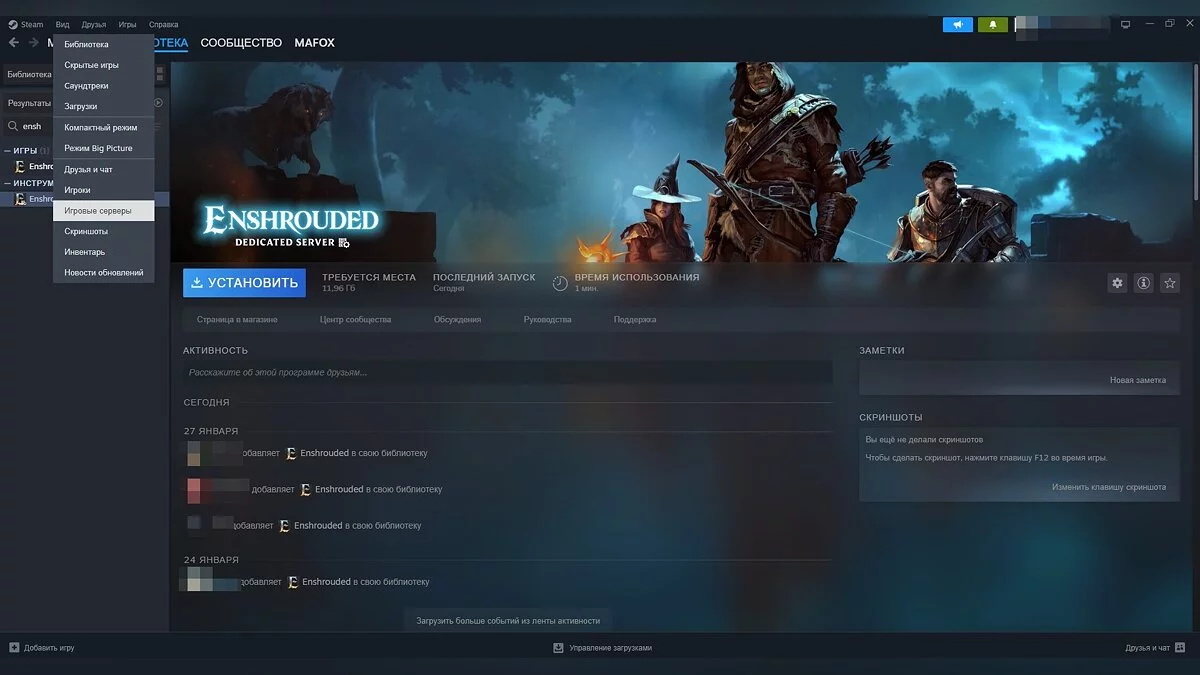Open Друзья и чат from menu
Image resolution: width=1200 pixels, height=675 pixels.
pyautogui.click(x=103, y=169)
